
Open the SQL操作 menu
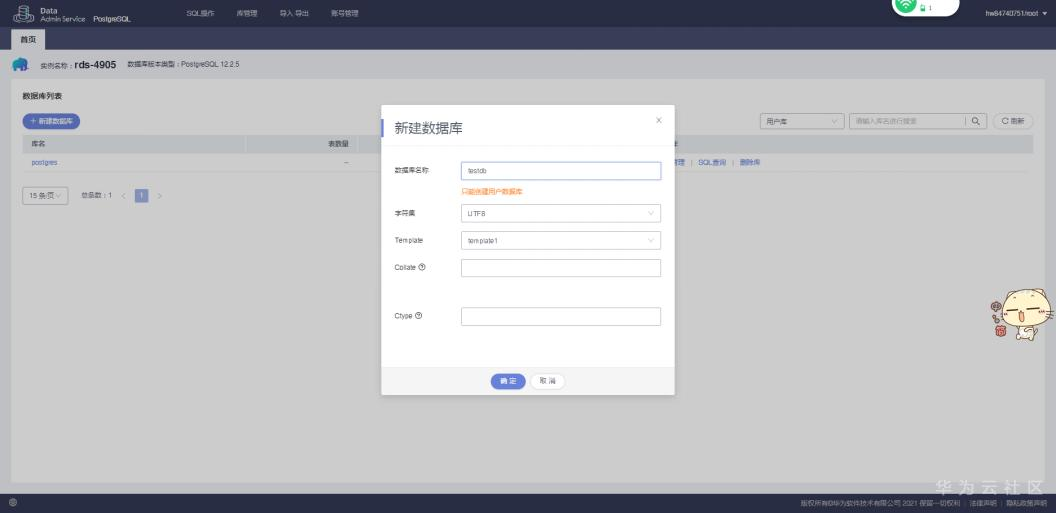pos(200,13)
